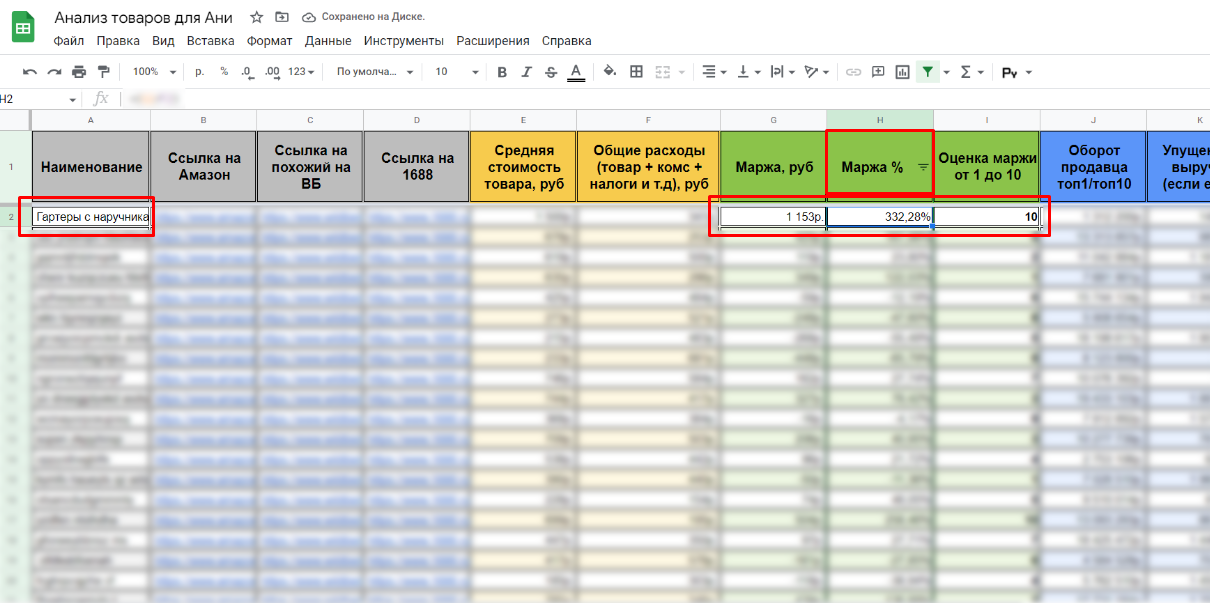This screenshot has width=1210, height=603.
Task: Click the 'Оборот продавца топ1/топ10' header
Action: (x=1094, y=167)
